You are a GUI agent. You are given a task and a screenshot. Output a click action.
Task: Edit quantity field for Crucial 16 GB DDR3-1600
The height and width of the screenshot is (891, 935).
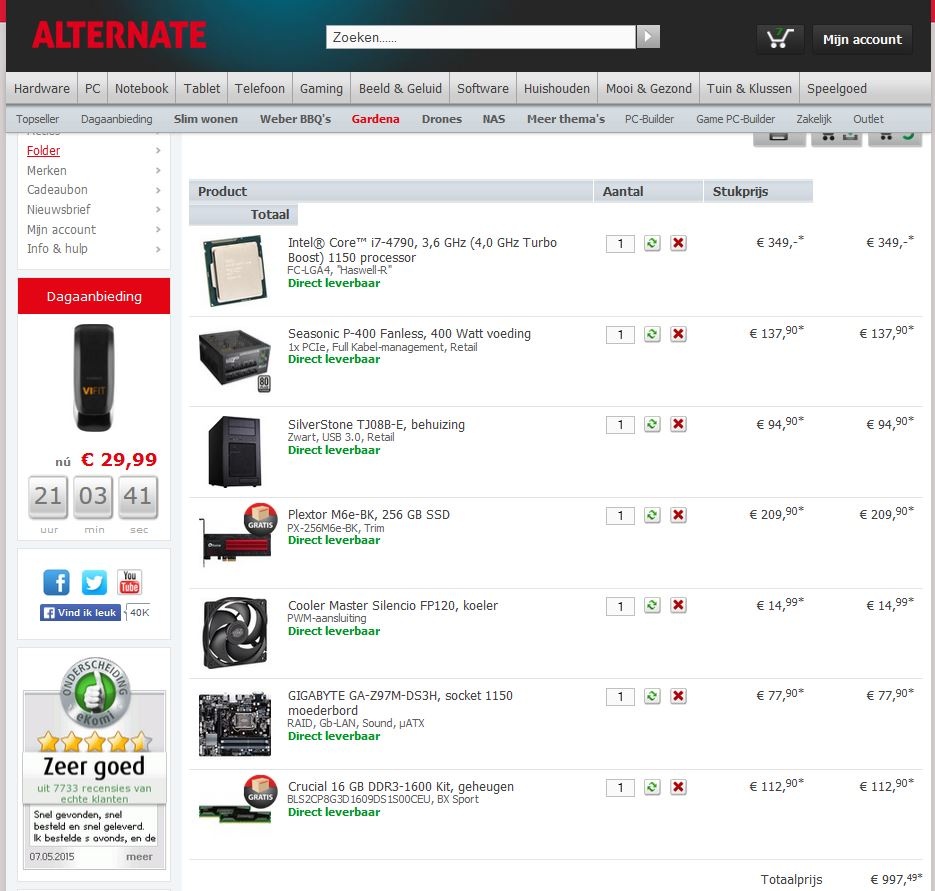tap(620, 787)
